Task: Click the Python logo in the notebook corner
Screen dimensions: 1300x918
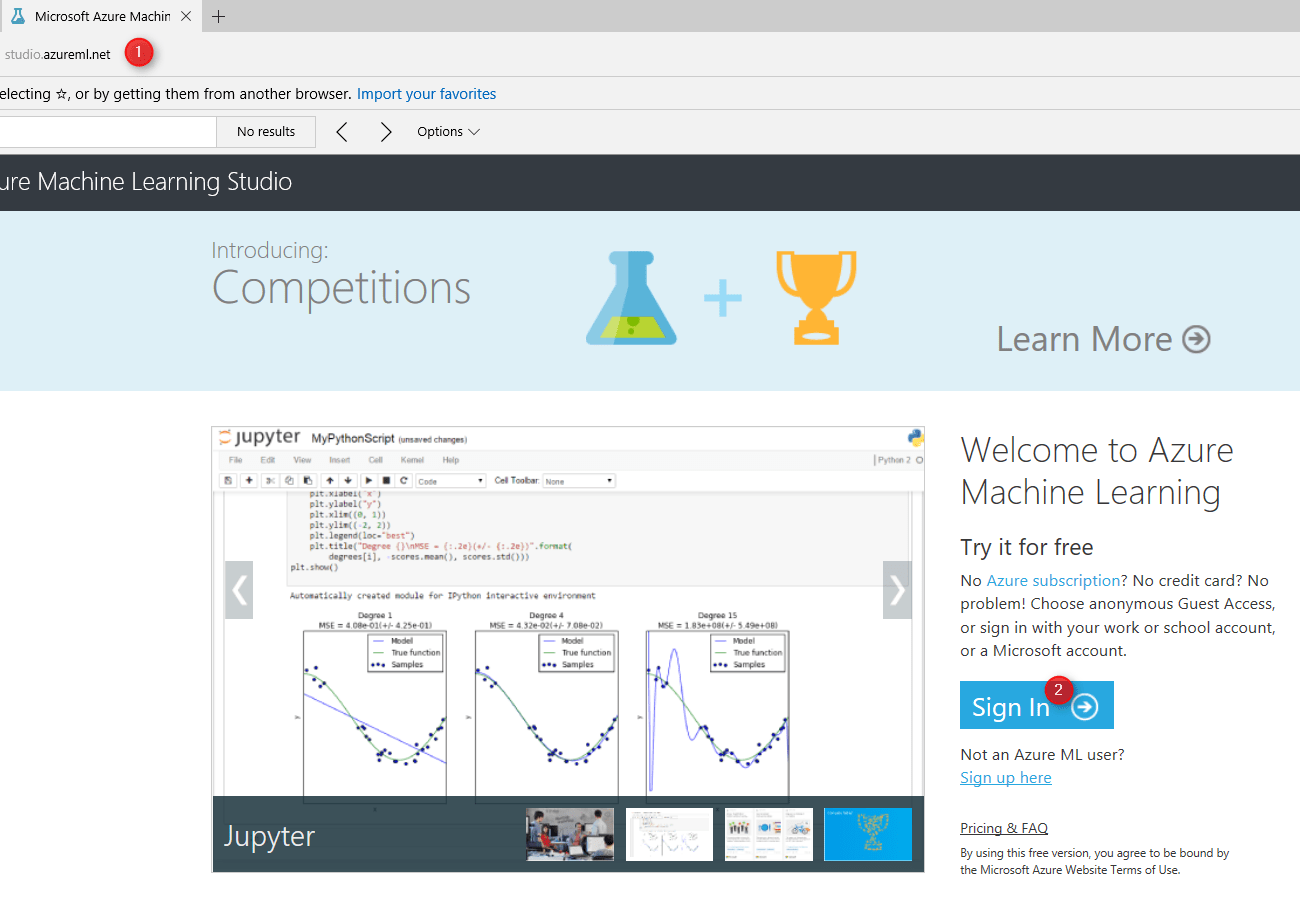Action: click(915, 438)
